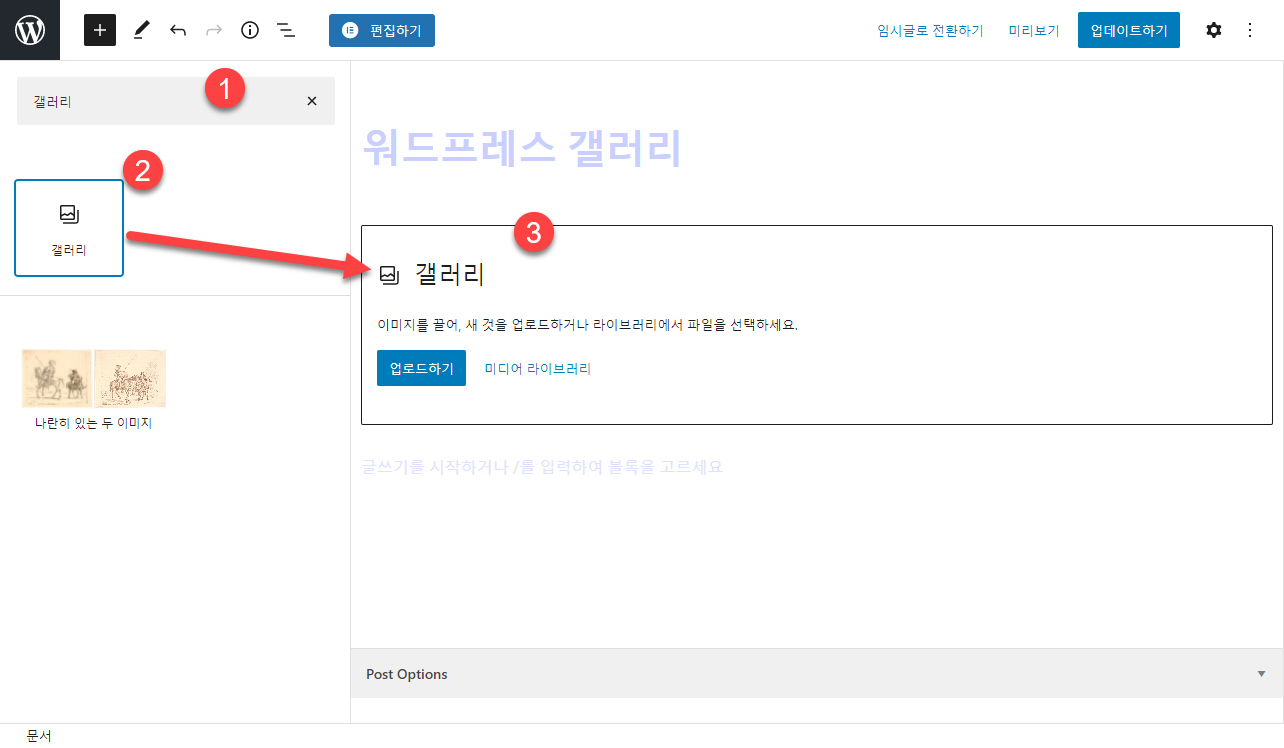Click the empty paragraph placeholder 글쓰기를 시작하거나
This screenshot has height=748, width=1284.
point(542,467)
